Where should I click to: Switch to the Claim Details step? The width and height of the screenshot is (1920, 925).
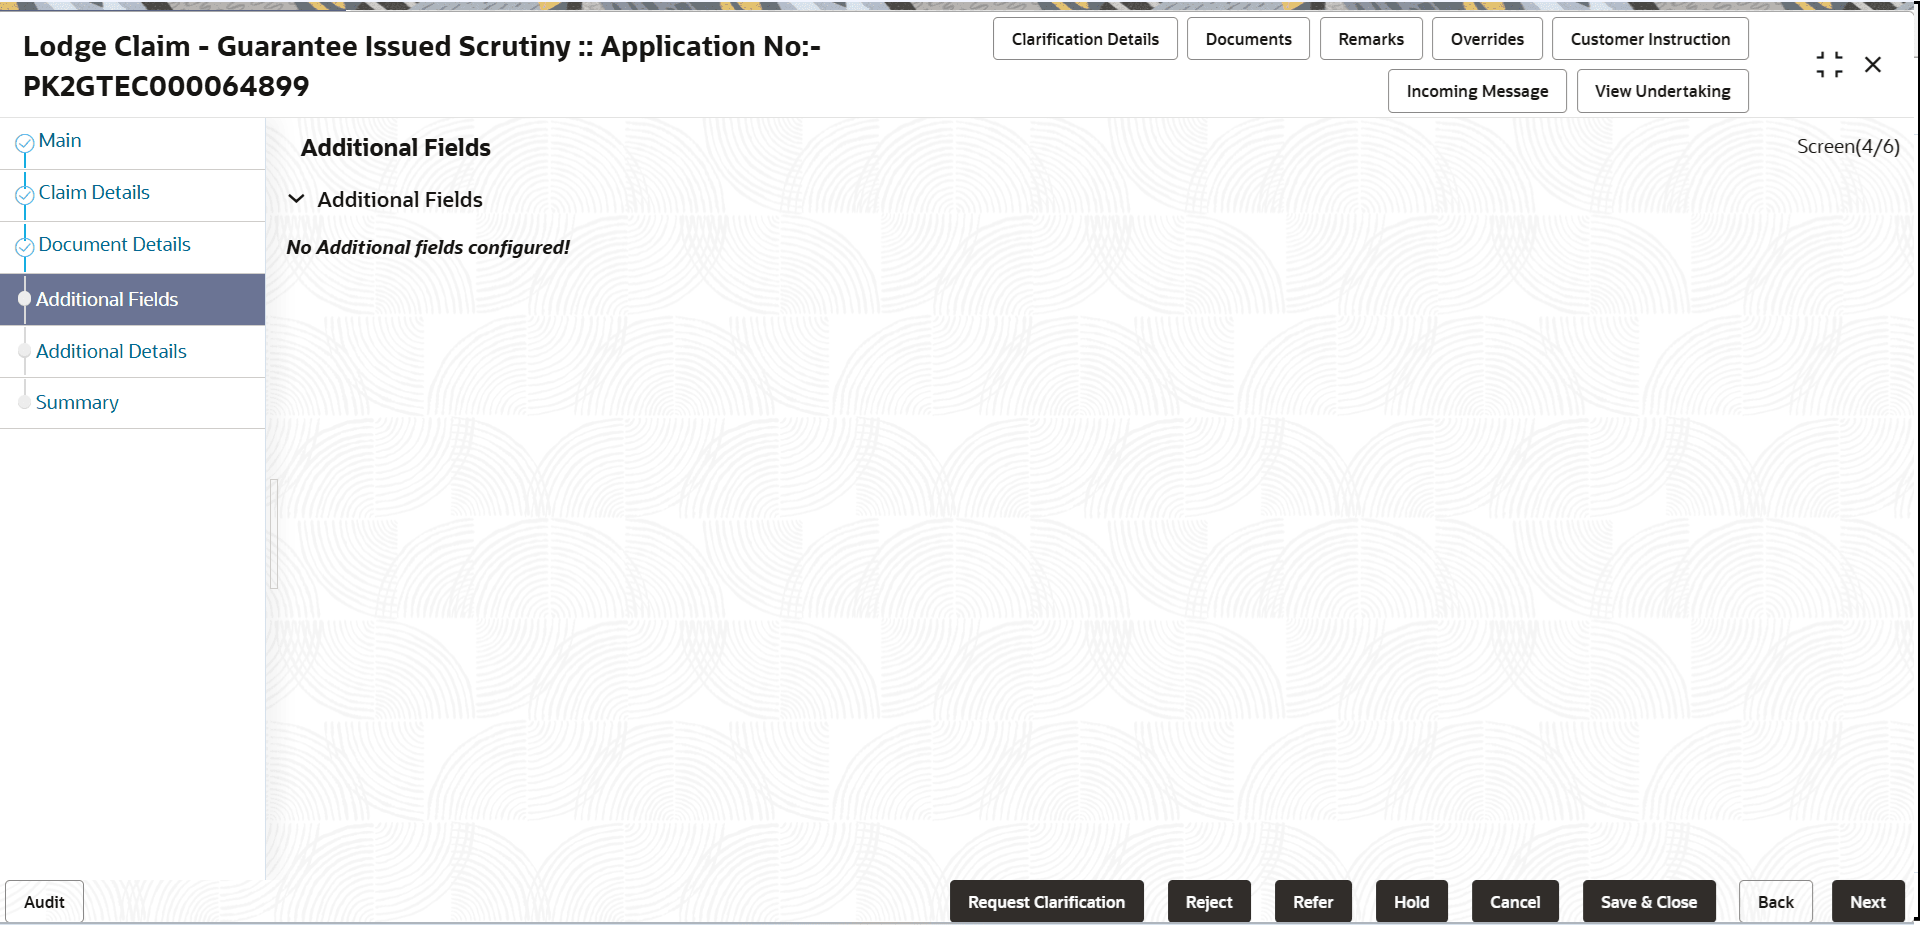[94, 192]
